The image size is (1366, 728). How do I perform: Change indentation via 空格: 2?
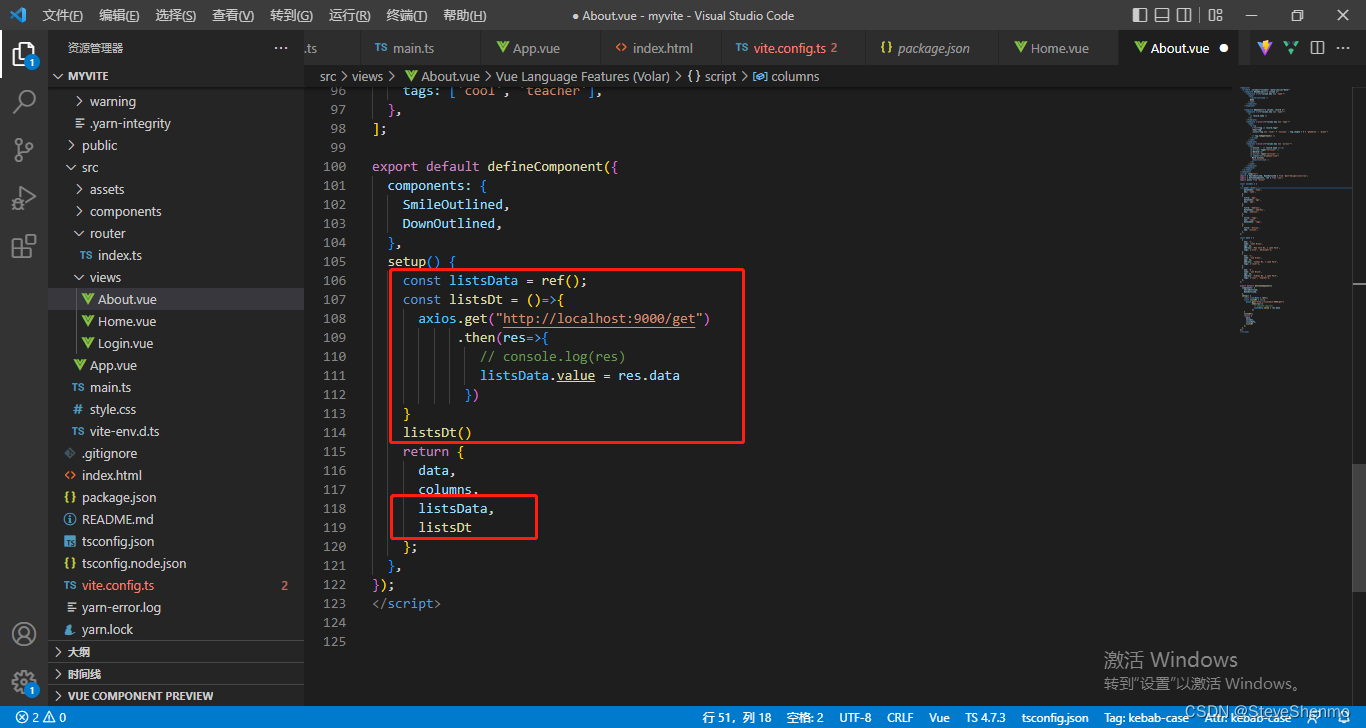click(805, 717)
